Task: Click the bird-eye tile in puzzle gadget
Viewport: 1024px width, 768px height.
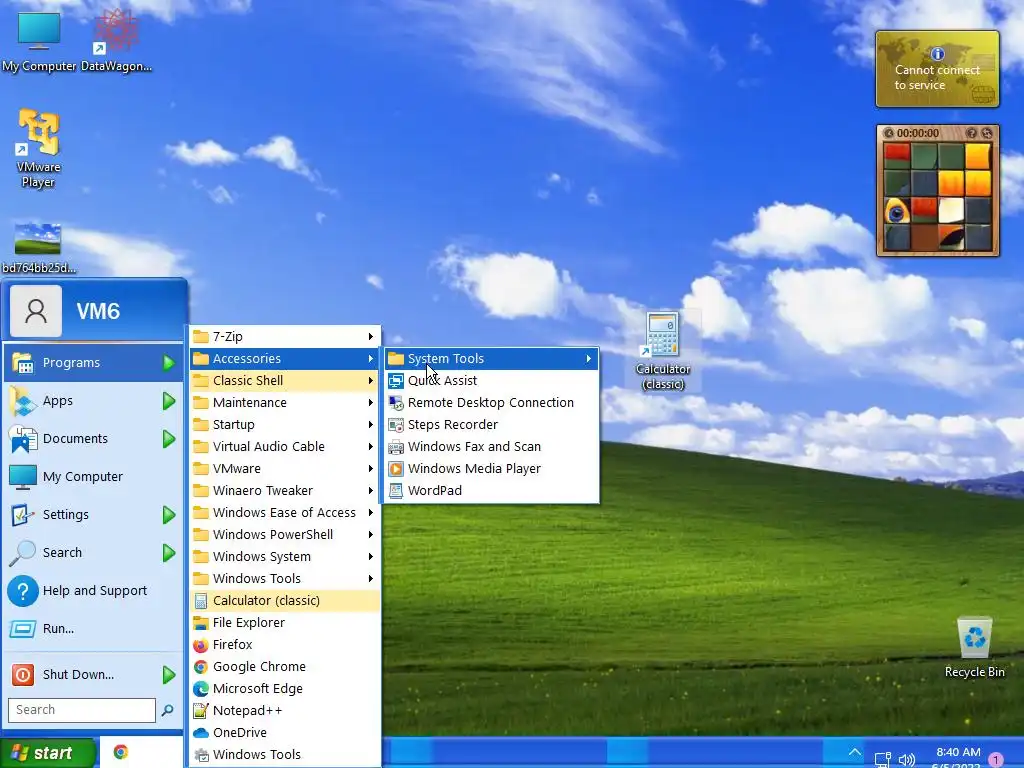Action: click(897, 211)
